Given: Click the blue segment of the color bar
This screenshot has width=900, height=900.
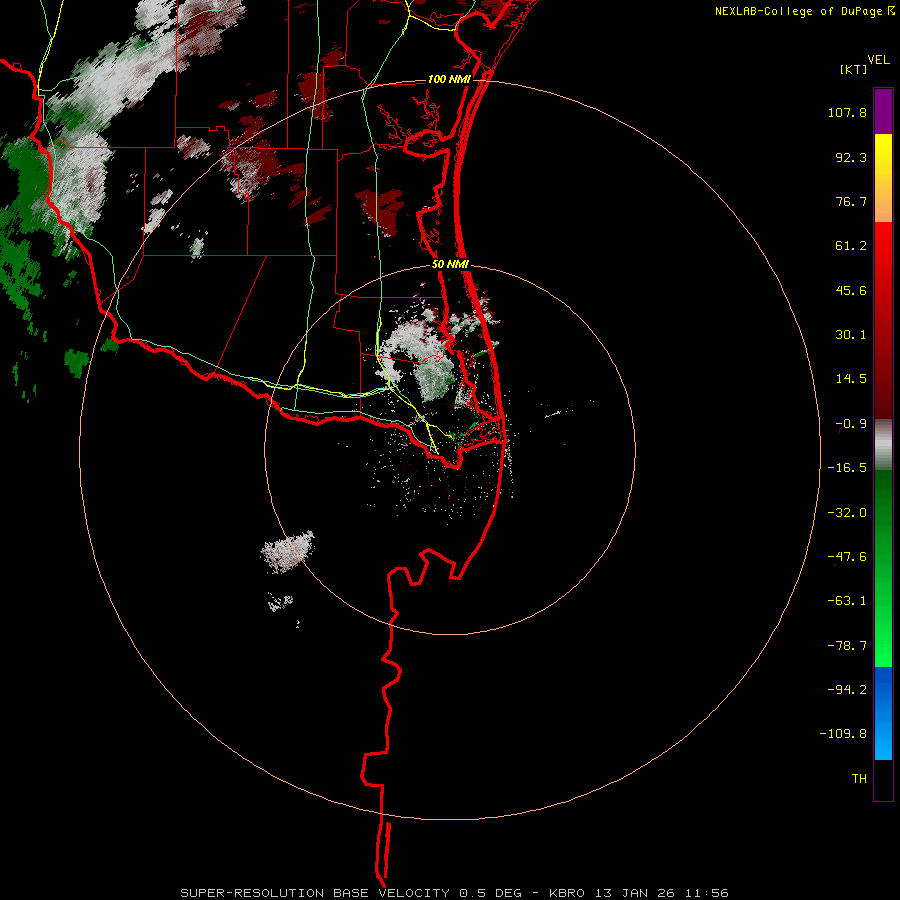Looking at the screenshot, I should point(883,713).
